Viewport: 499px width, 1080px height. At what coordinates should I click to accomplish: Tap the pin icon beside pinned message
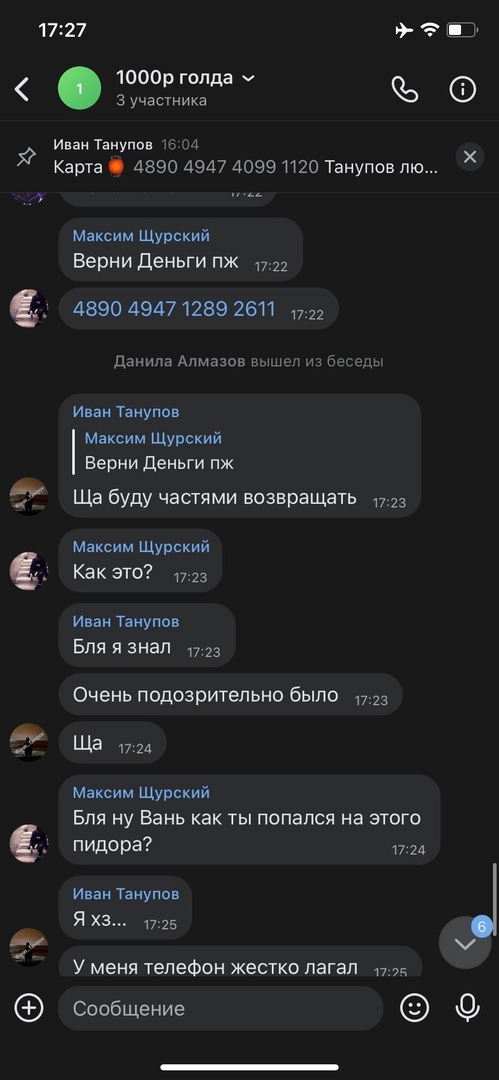(x=26, y=157)
